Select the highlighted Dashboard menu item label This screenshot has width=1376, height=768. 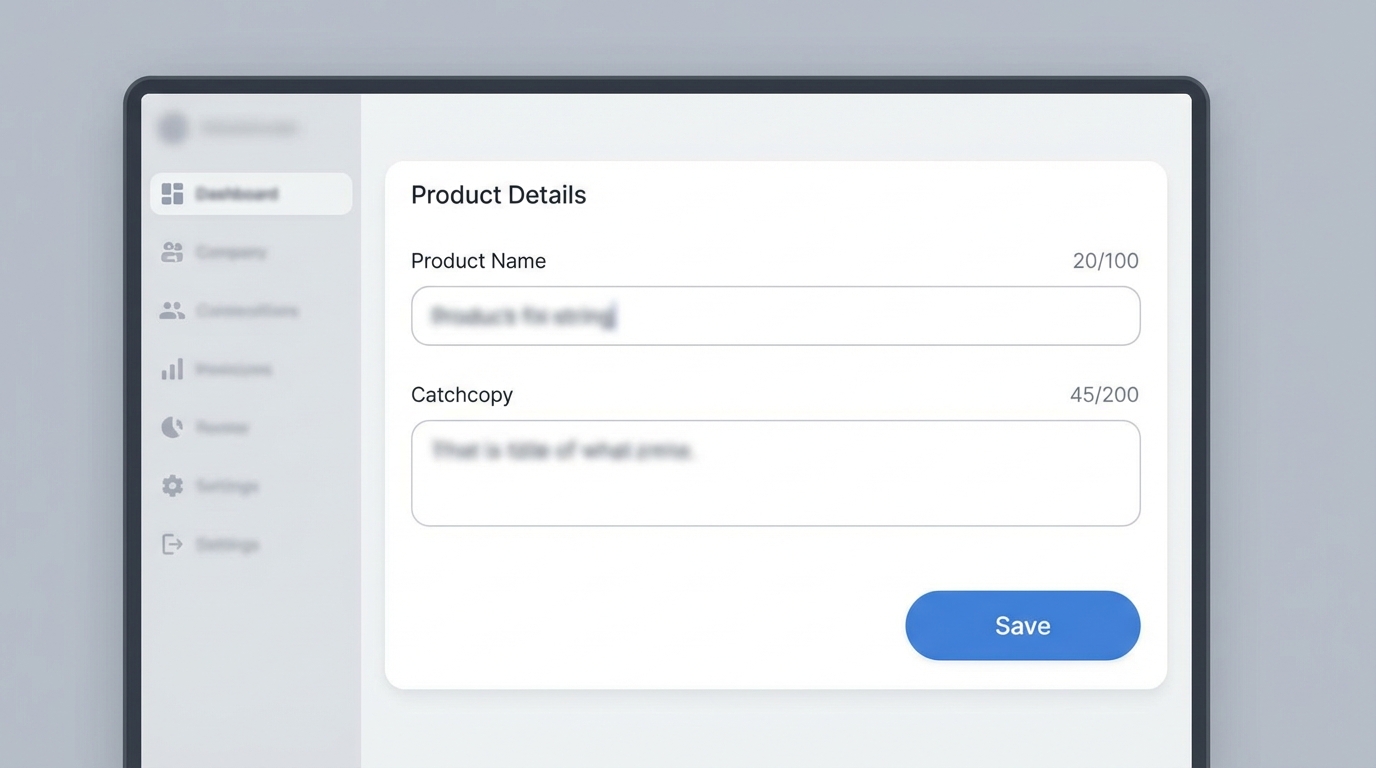click(x=237, y=194)
